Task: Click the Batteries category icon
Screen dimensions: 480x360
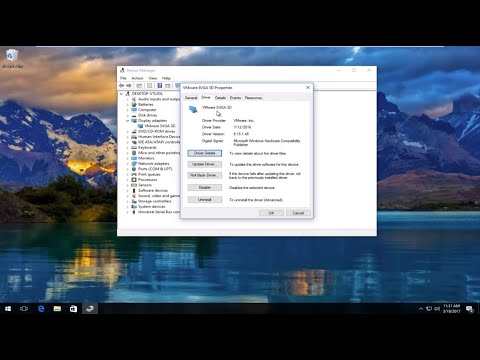Action: [134, 104]
